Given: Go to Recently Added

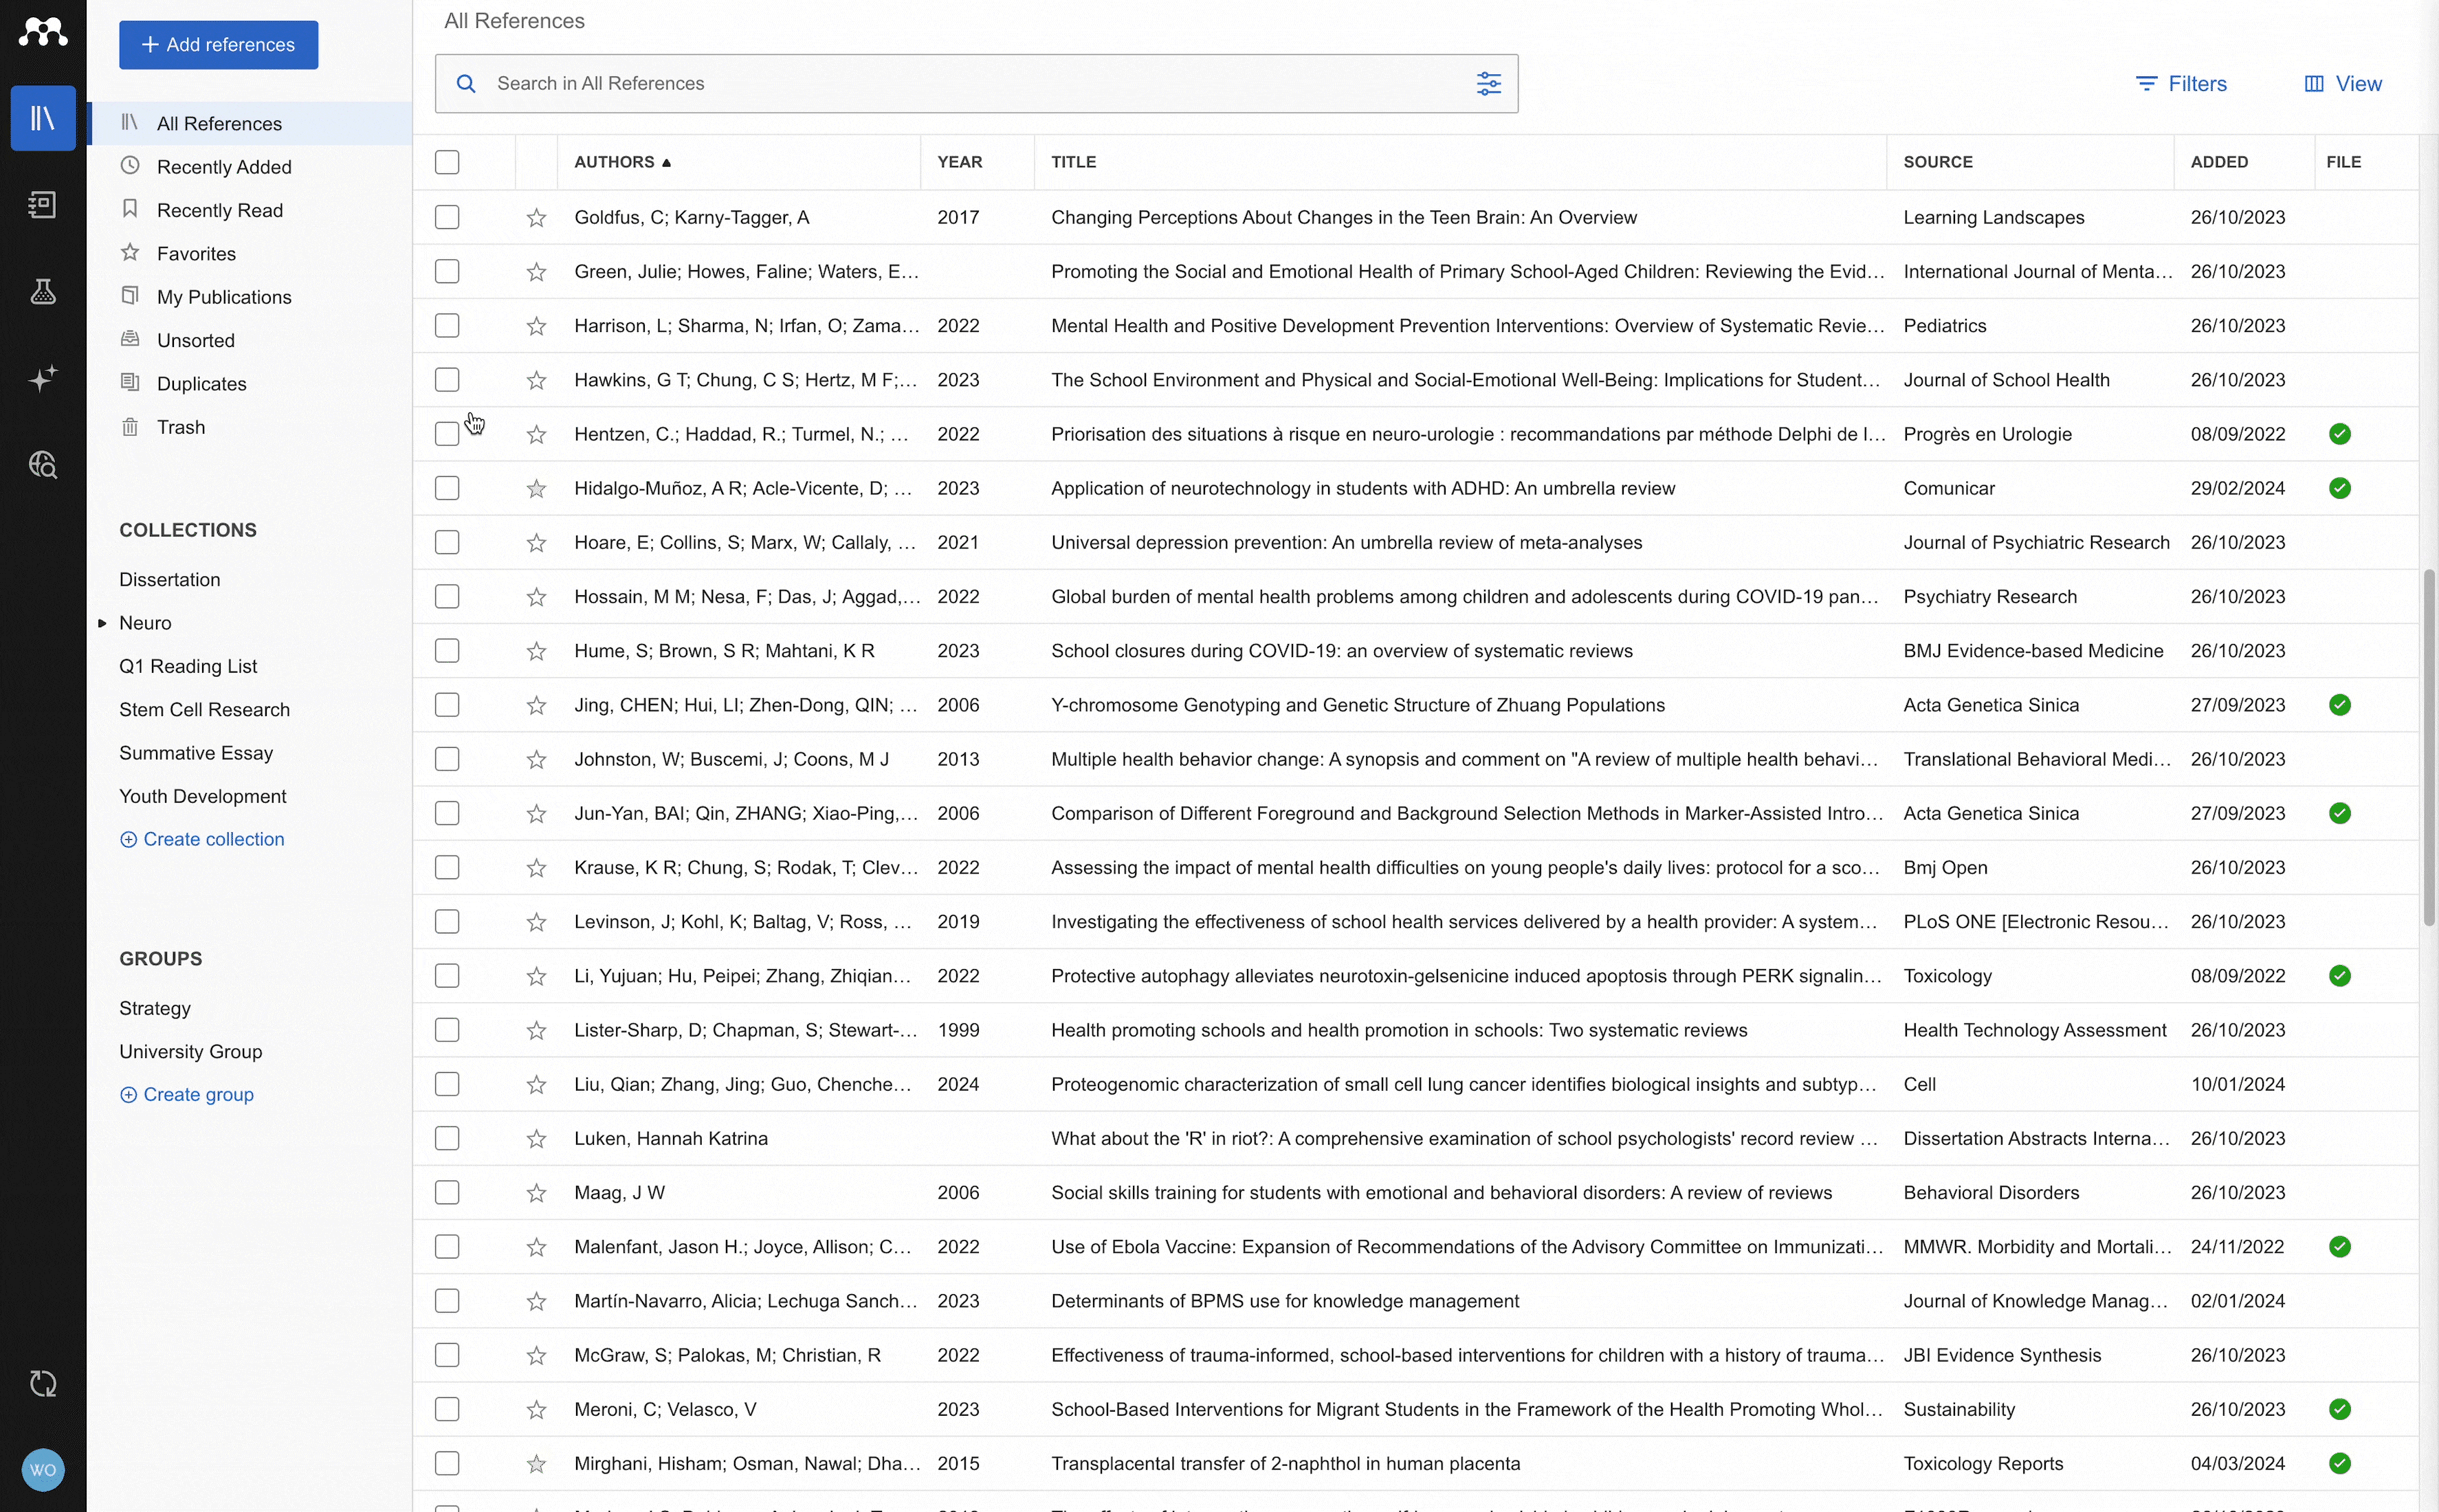Looking at the screenshot, I should (x=224, y=167).
